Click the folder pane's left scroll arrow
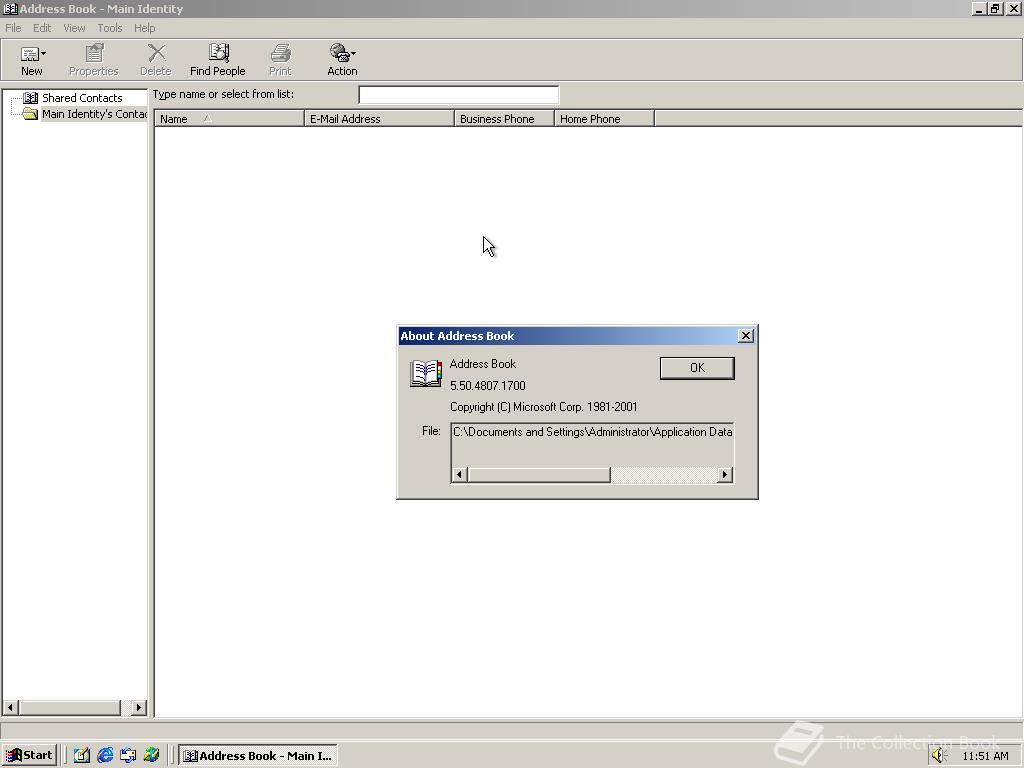Viewport: 1024px width, 768px height. click(x=10, y=707)
